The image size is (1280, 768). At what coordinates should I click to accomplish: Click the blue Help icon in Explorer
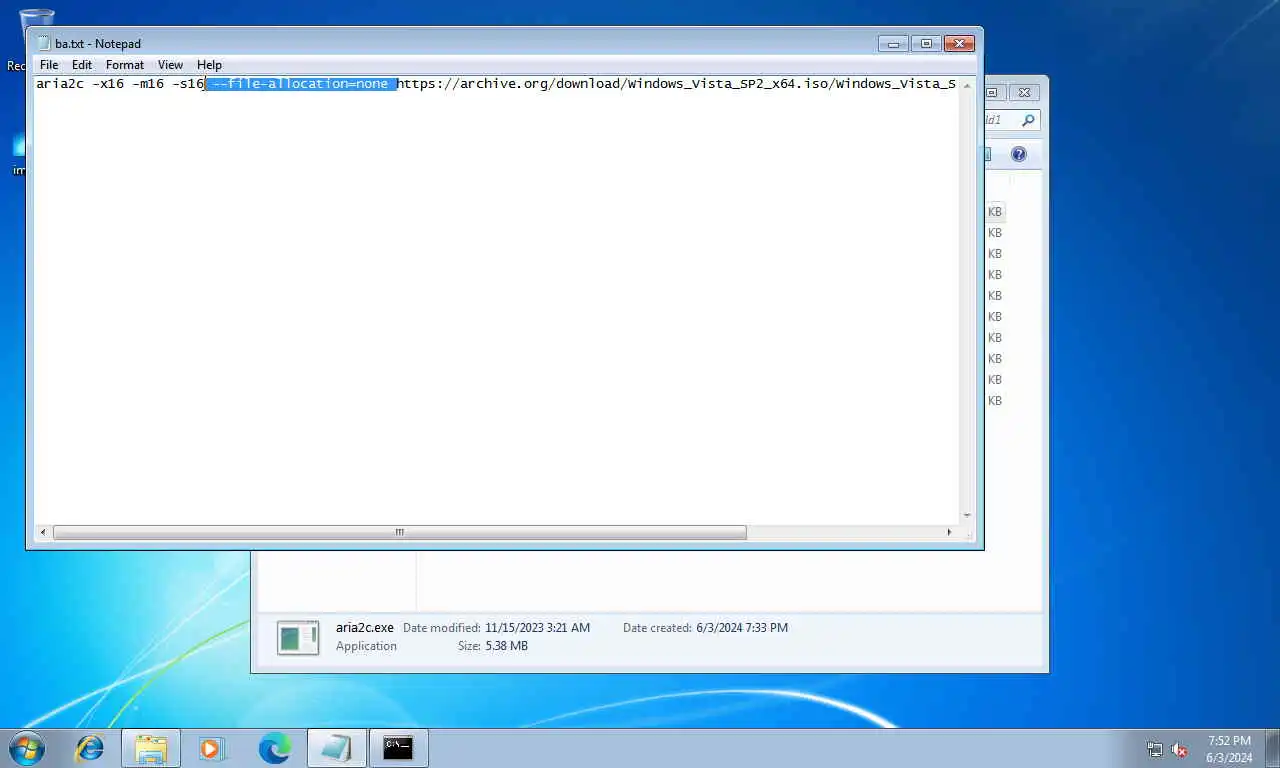point(1019,154)
